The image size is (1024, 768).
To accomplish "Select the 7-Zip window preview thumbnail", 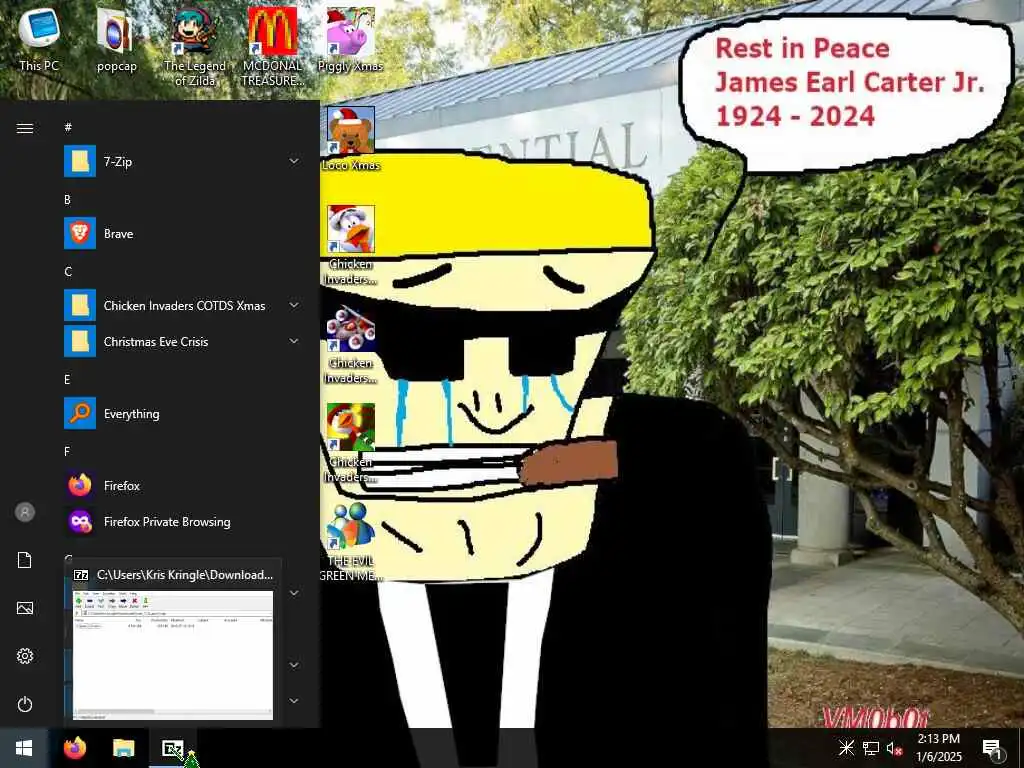I will point(172,655).
